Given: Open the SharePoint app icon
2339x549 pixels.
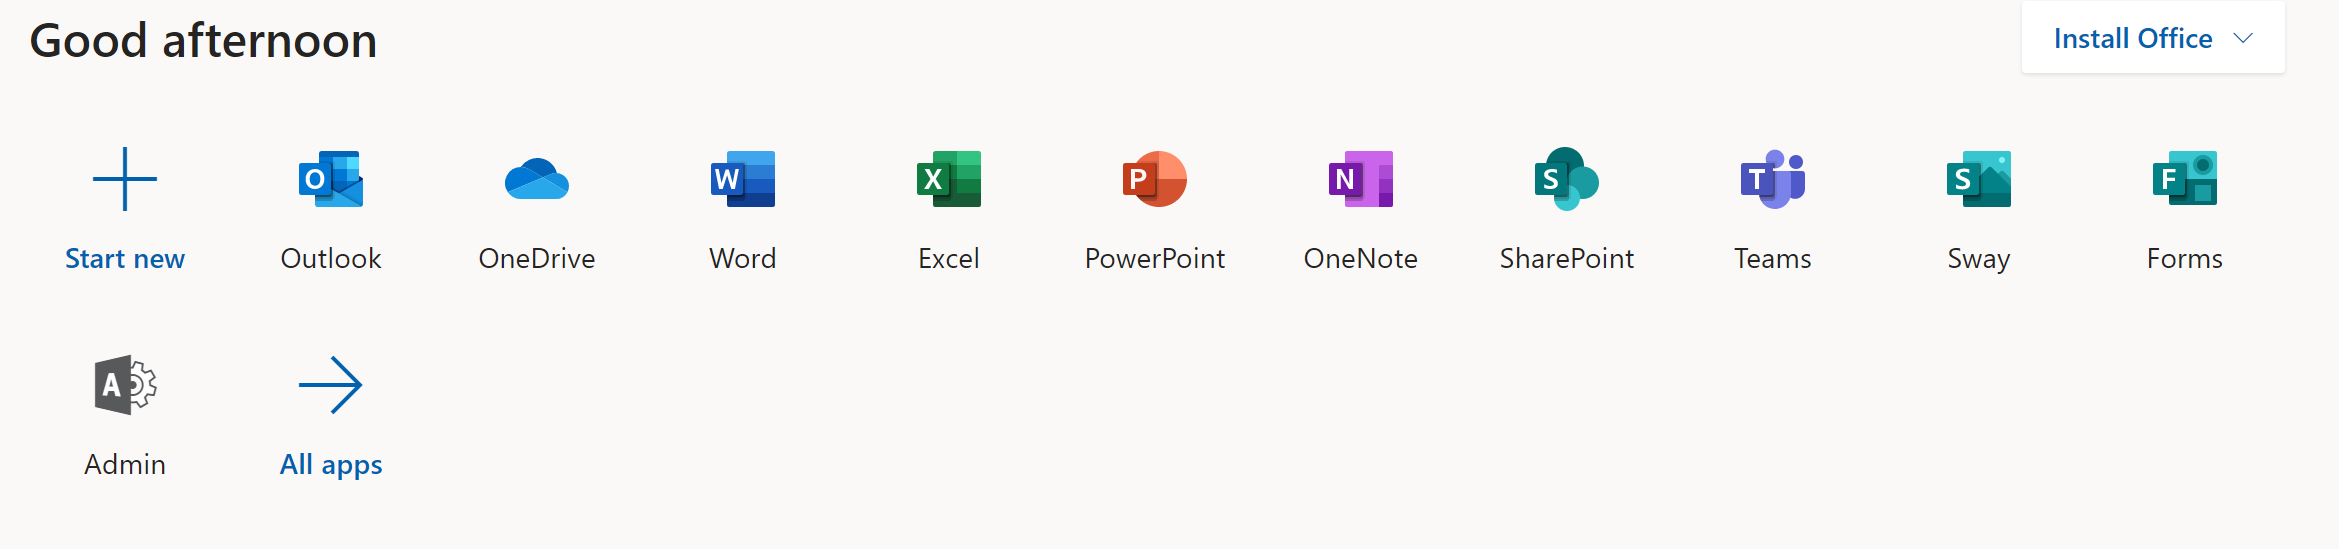Looking at the screenshot, I should point(1567,179).
